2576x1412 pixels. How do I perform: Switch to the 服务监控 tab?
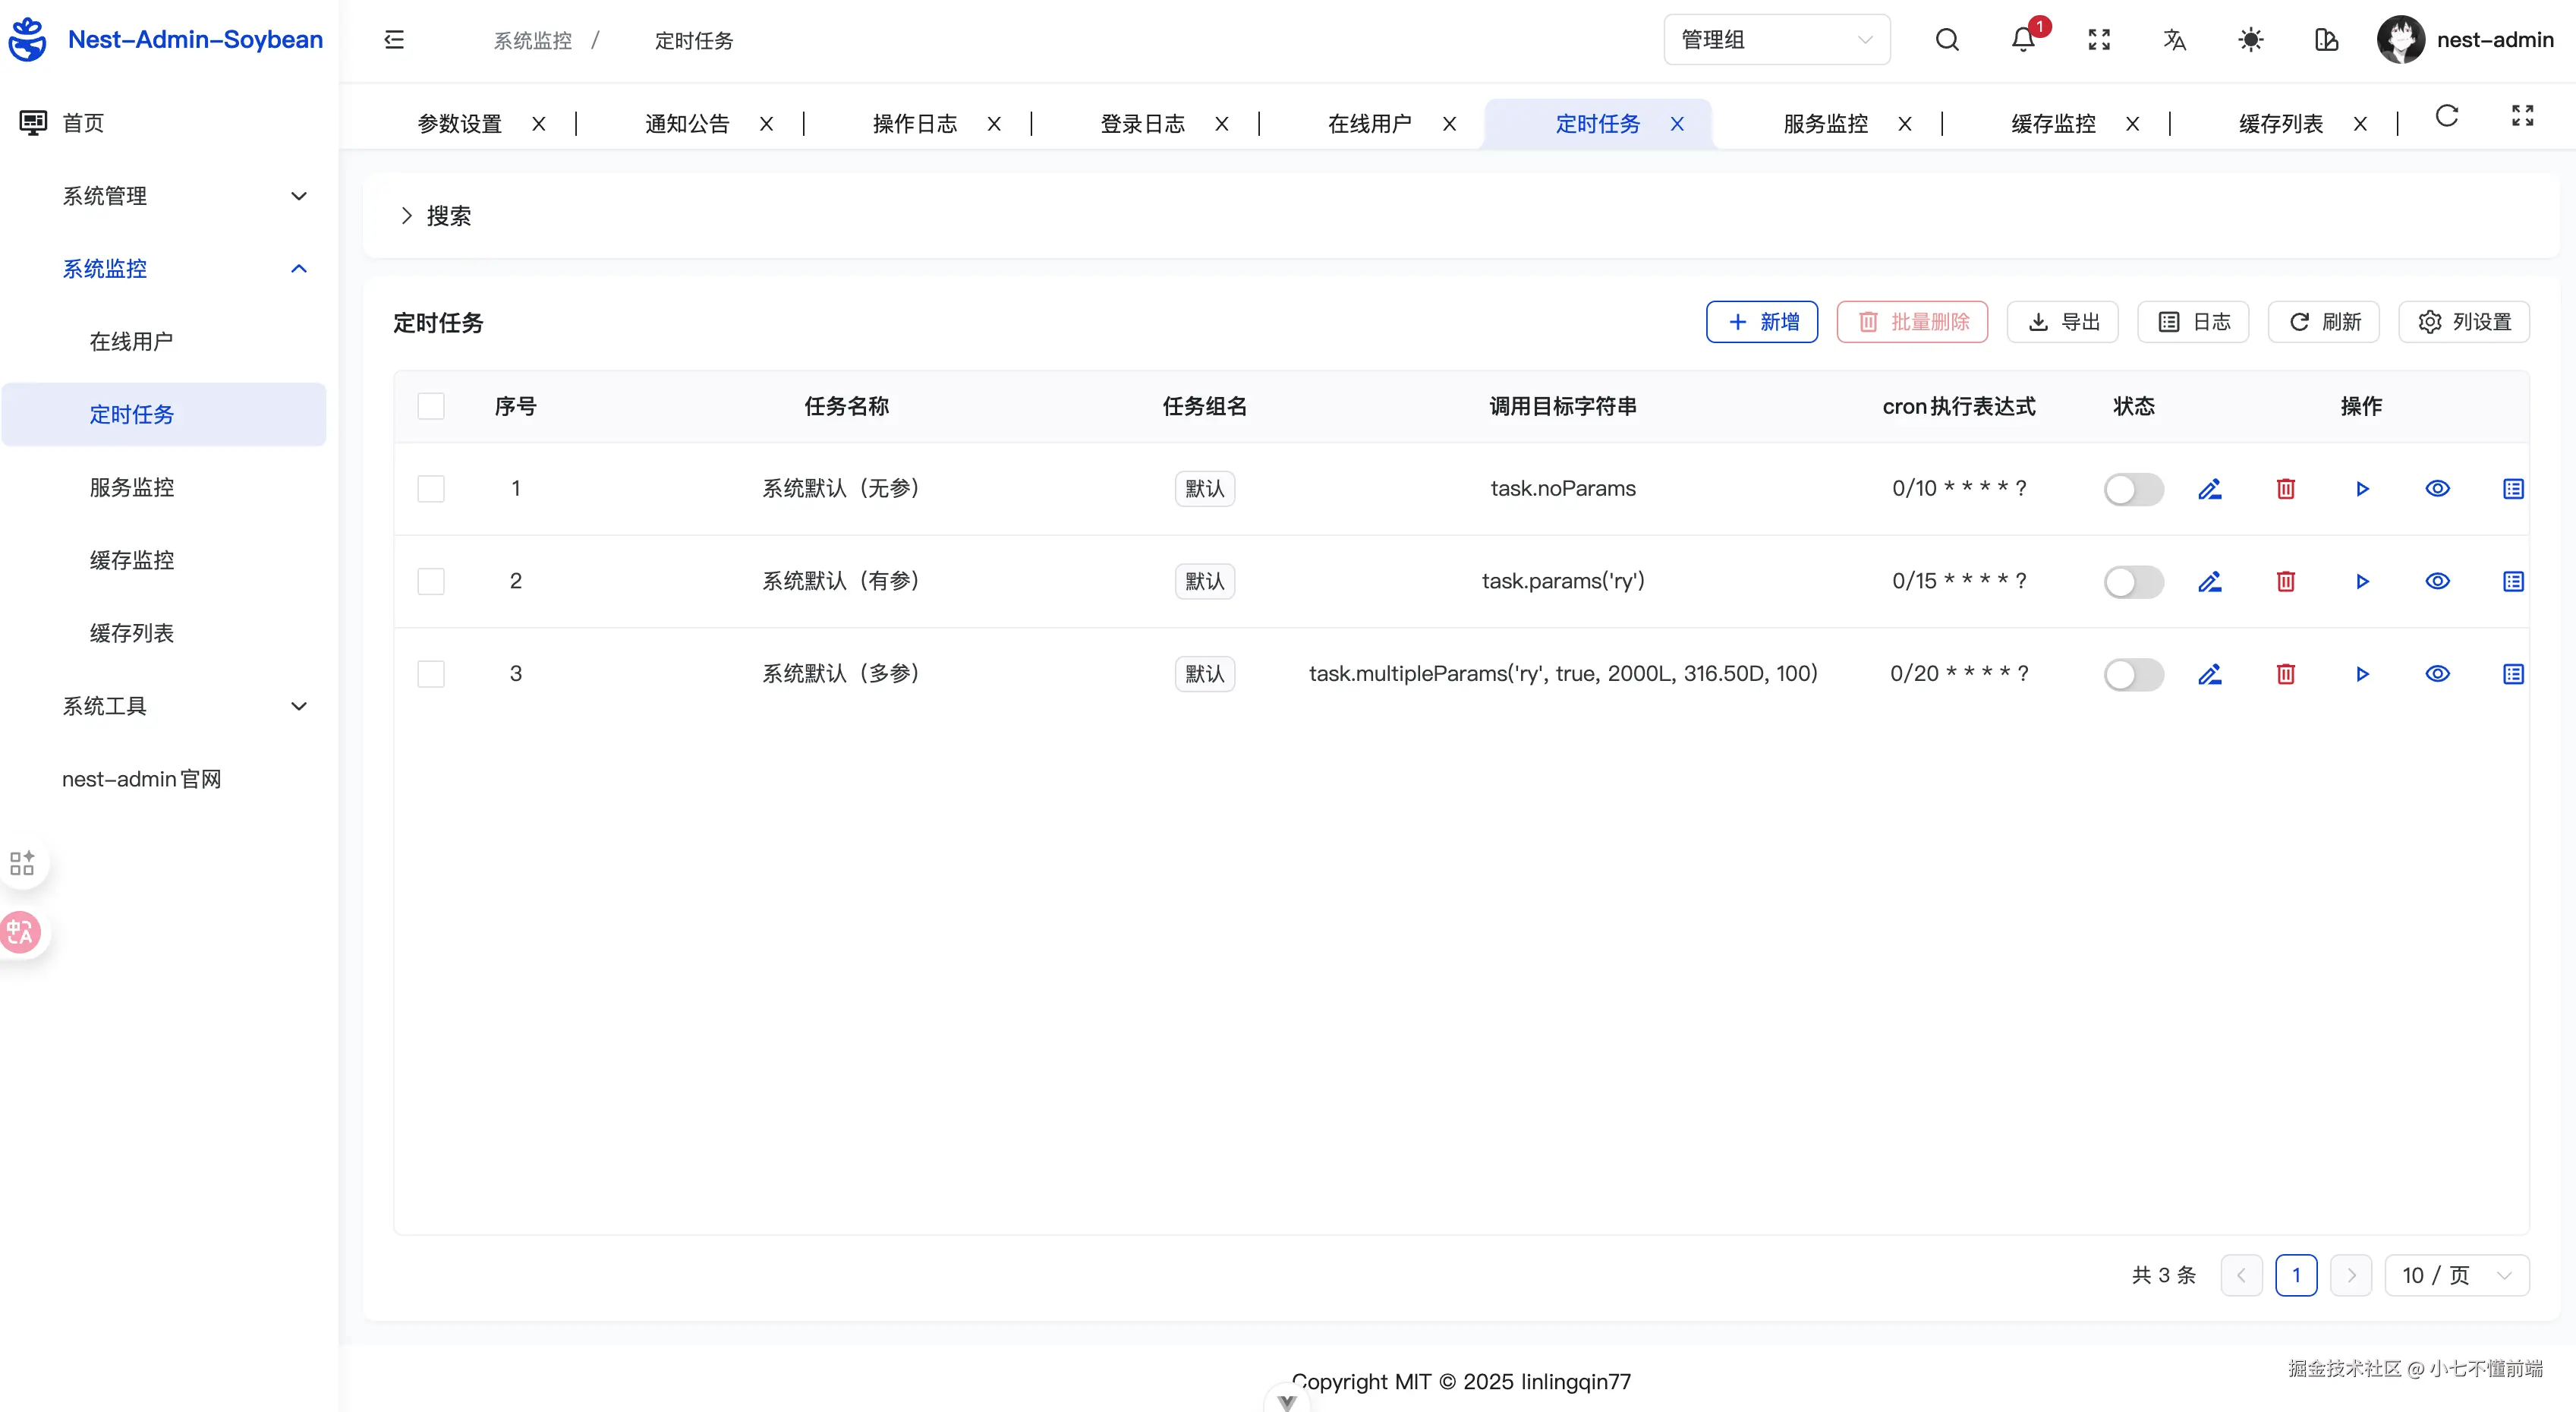coord(1825,124)
